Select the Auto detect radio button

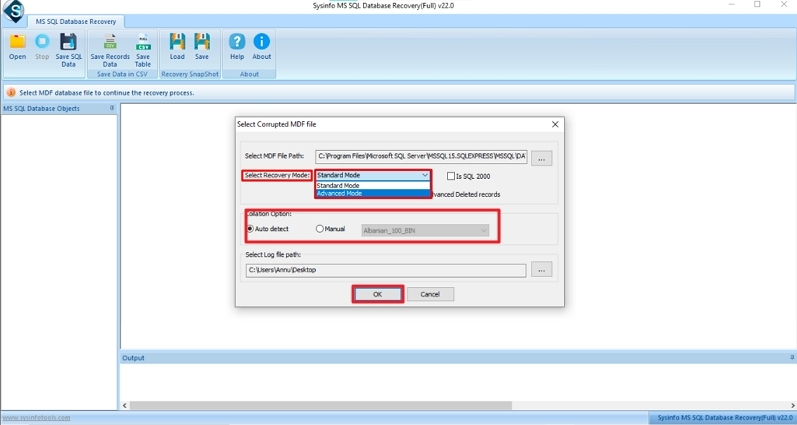coord(250,229)
